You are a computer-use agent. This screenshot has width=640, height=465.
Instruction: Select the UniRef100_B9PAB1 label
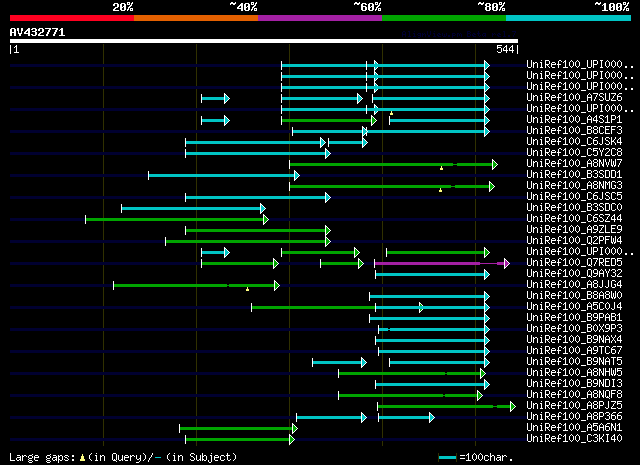(x=574, y=318)
